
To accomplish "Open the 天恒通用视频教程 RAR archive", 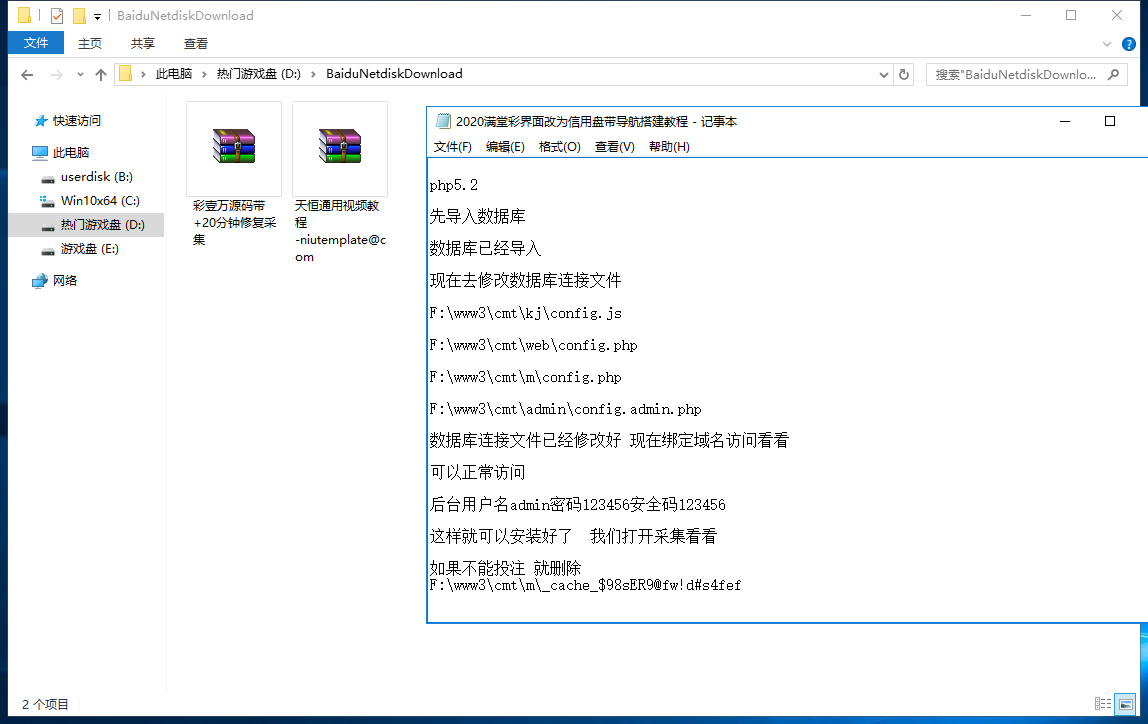I will click(339, 146).
